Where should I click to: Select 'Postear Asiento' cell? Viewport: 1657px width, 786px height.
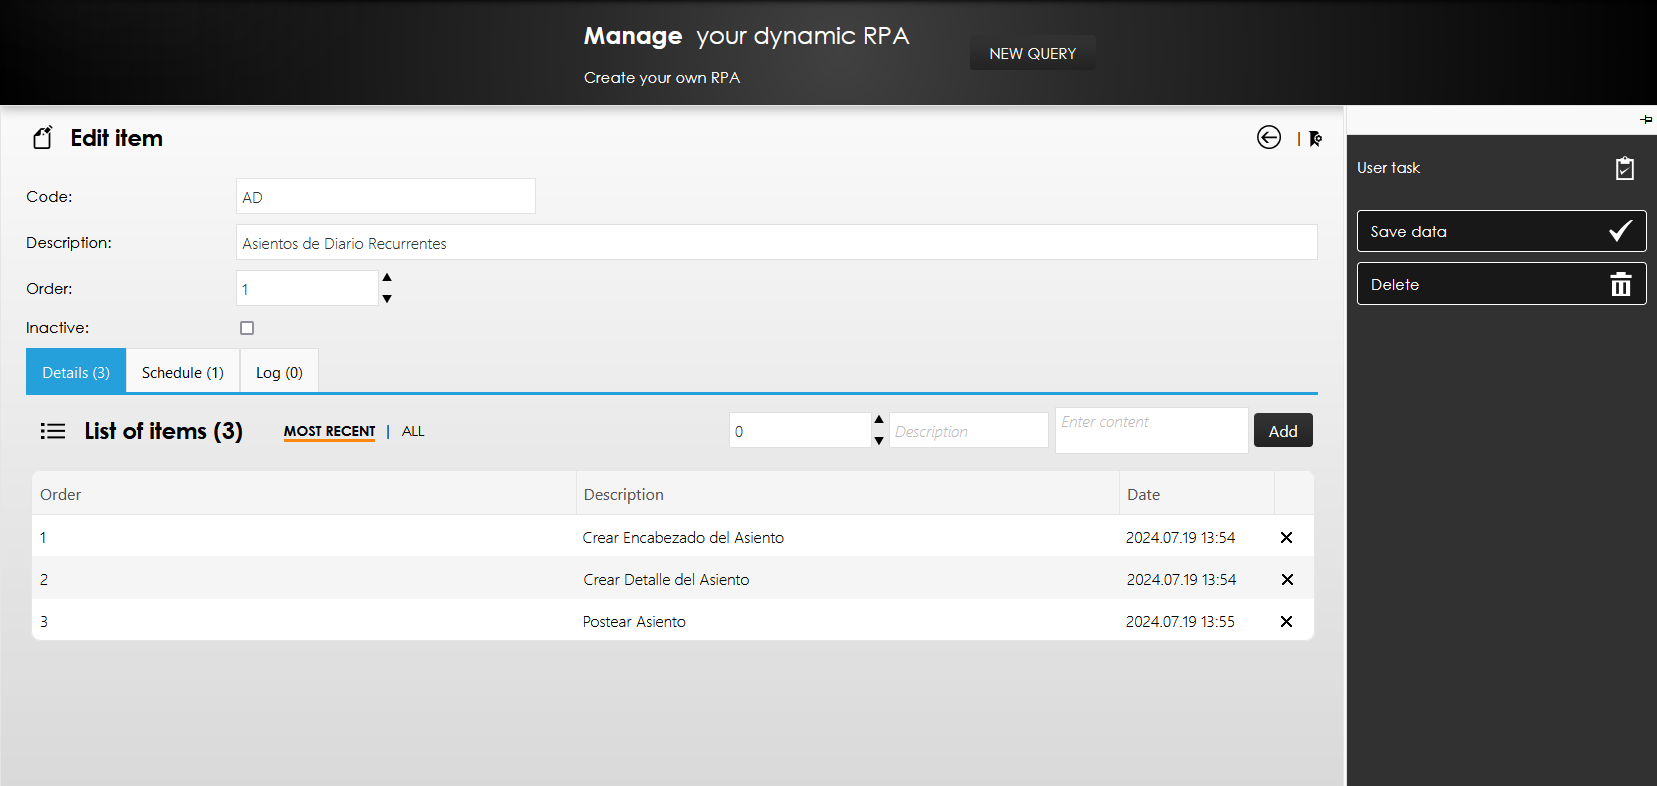click(x=634, y=622)
